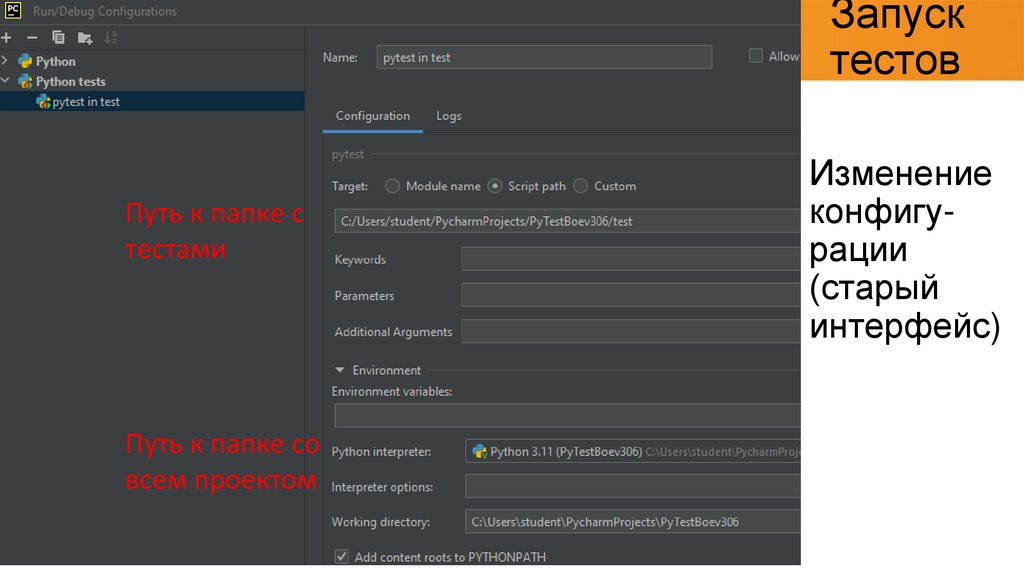Image resolution: width=1024 pixels, height=574 pixels.
Task: Focus the Environment variables field
Action: tap(568, 416)
